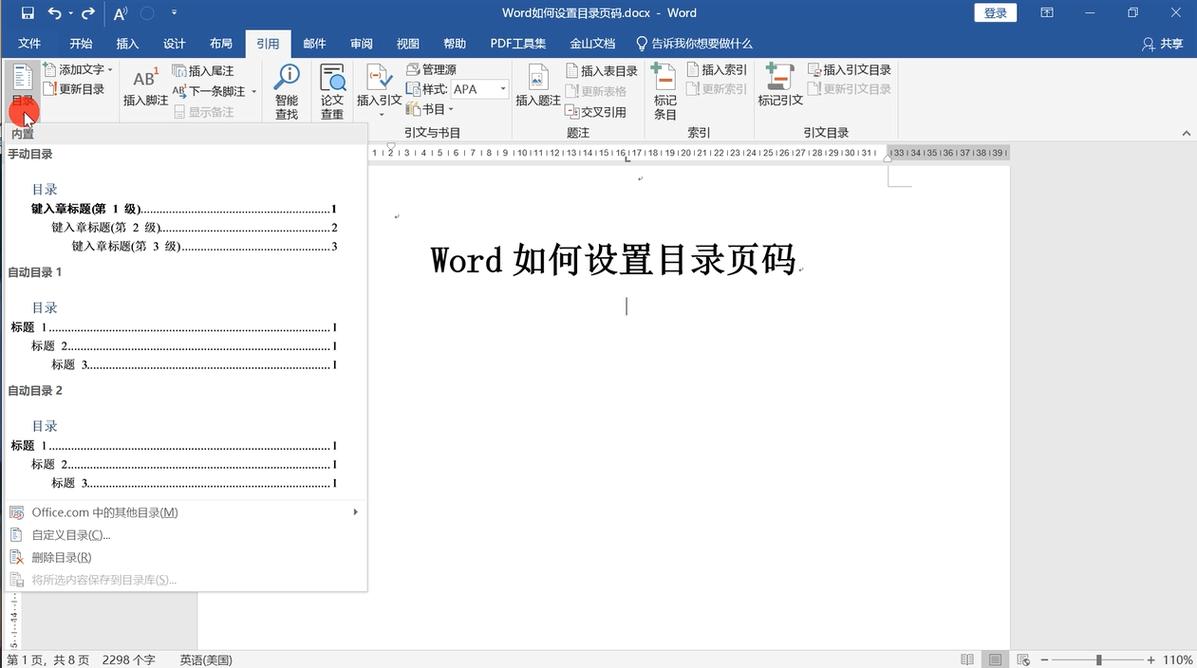Click the Tell Me search box (告诉我你想要做什么)

pyautogui.click(x=694, y=44)
